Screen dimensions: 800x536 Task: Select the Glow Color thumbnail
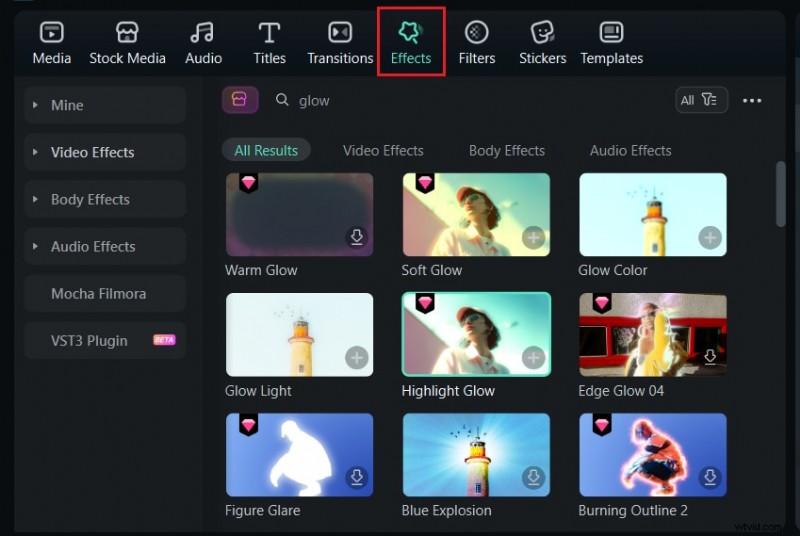coord(653,215)
